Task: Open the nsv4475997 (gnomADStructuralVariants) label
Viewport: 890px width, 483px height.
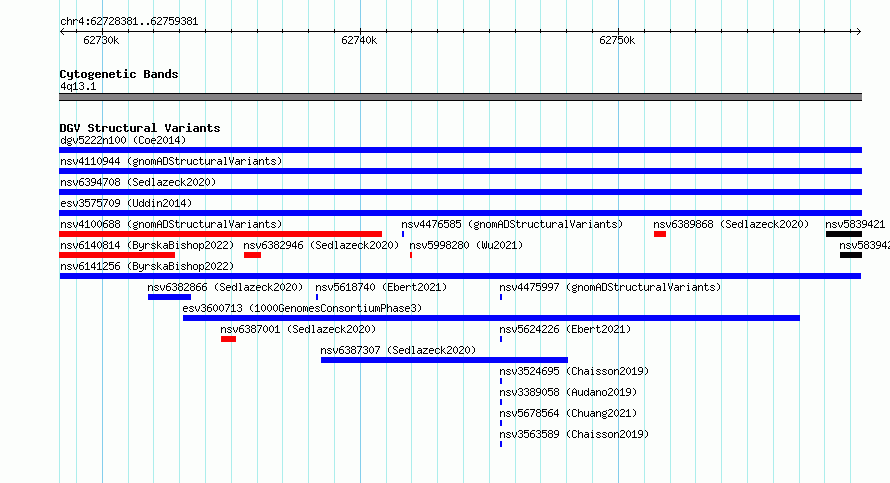Action: tap(610, 287)
